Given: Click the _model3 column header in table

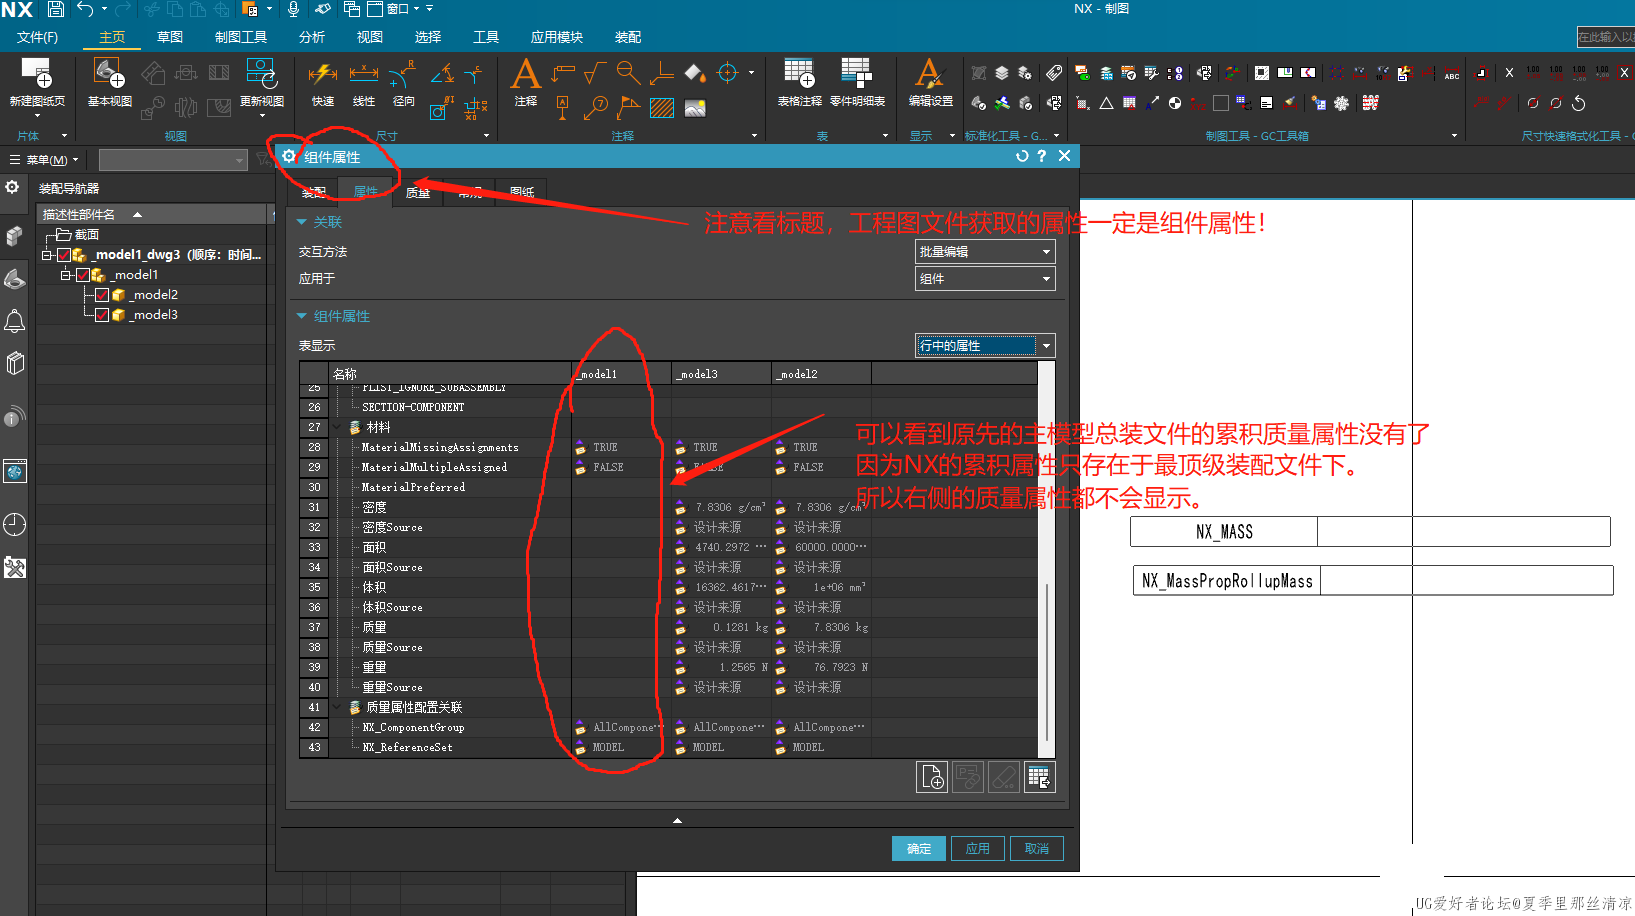Looking at the screenshot, I should (721, 374).
